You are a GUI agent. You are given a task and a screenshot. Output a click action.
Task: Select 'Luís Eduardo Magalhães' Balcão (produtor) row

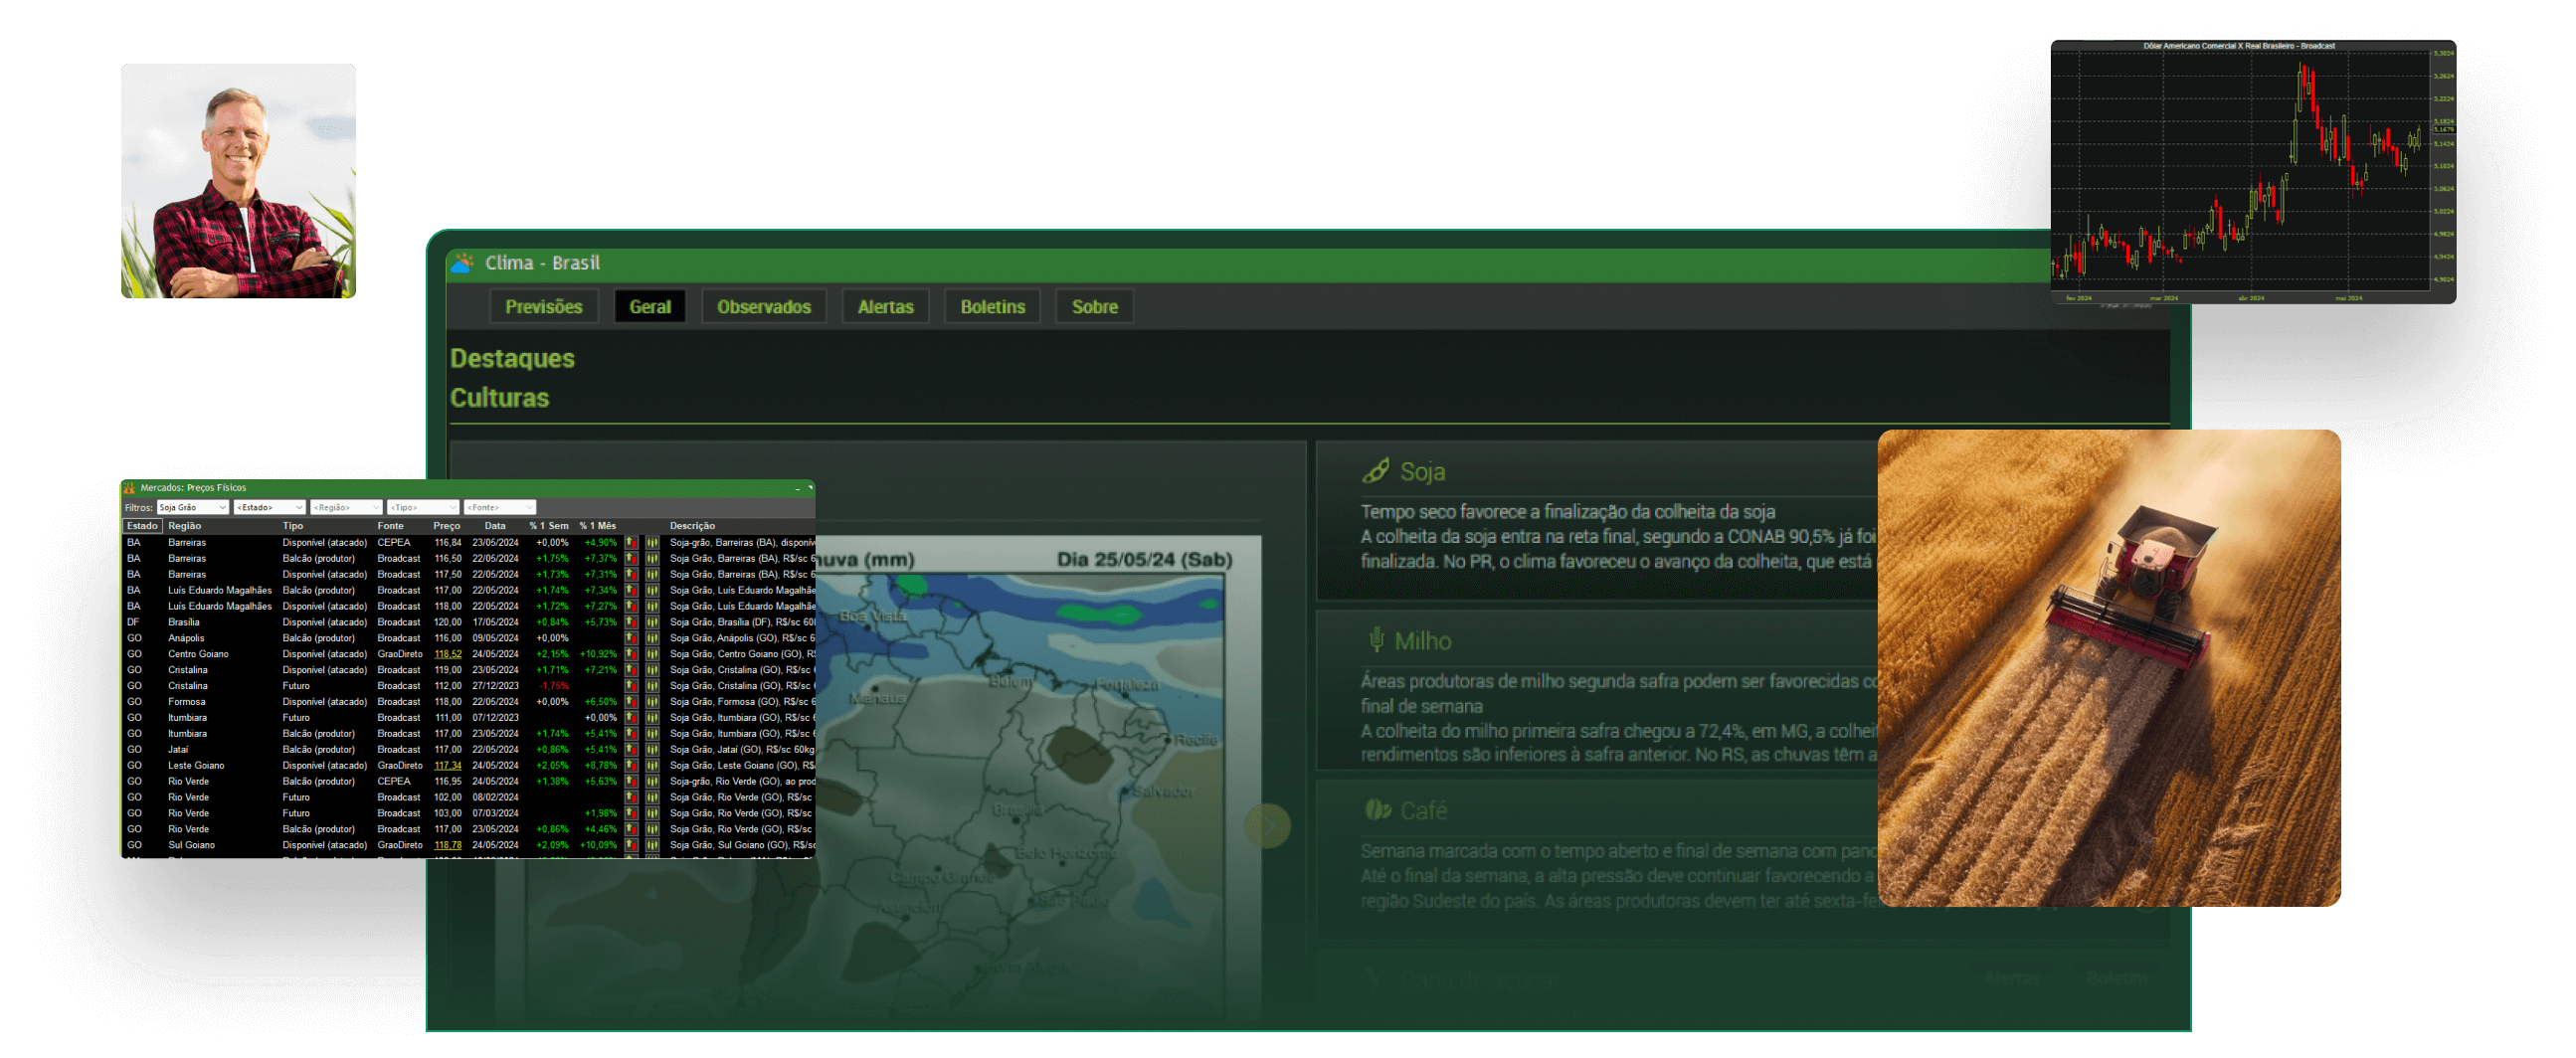tap(468, 590)
